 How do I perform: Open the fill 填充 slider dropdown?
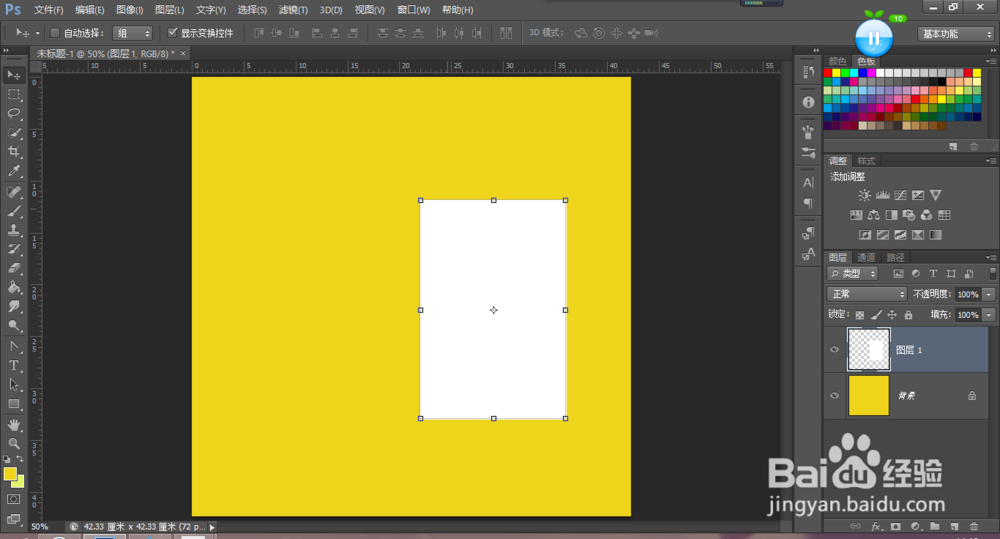pyautogui.click(x=989, y=314)
